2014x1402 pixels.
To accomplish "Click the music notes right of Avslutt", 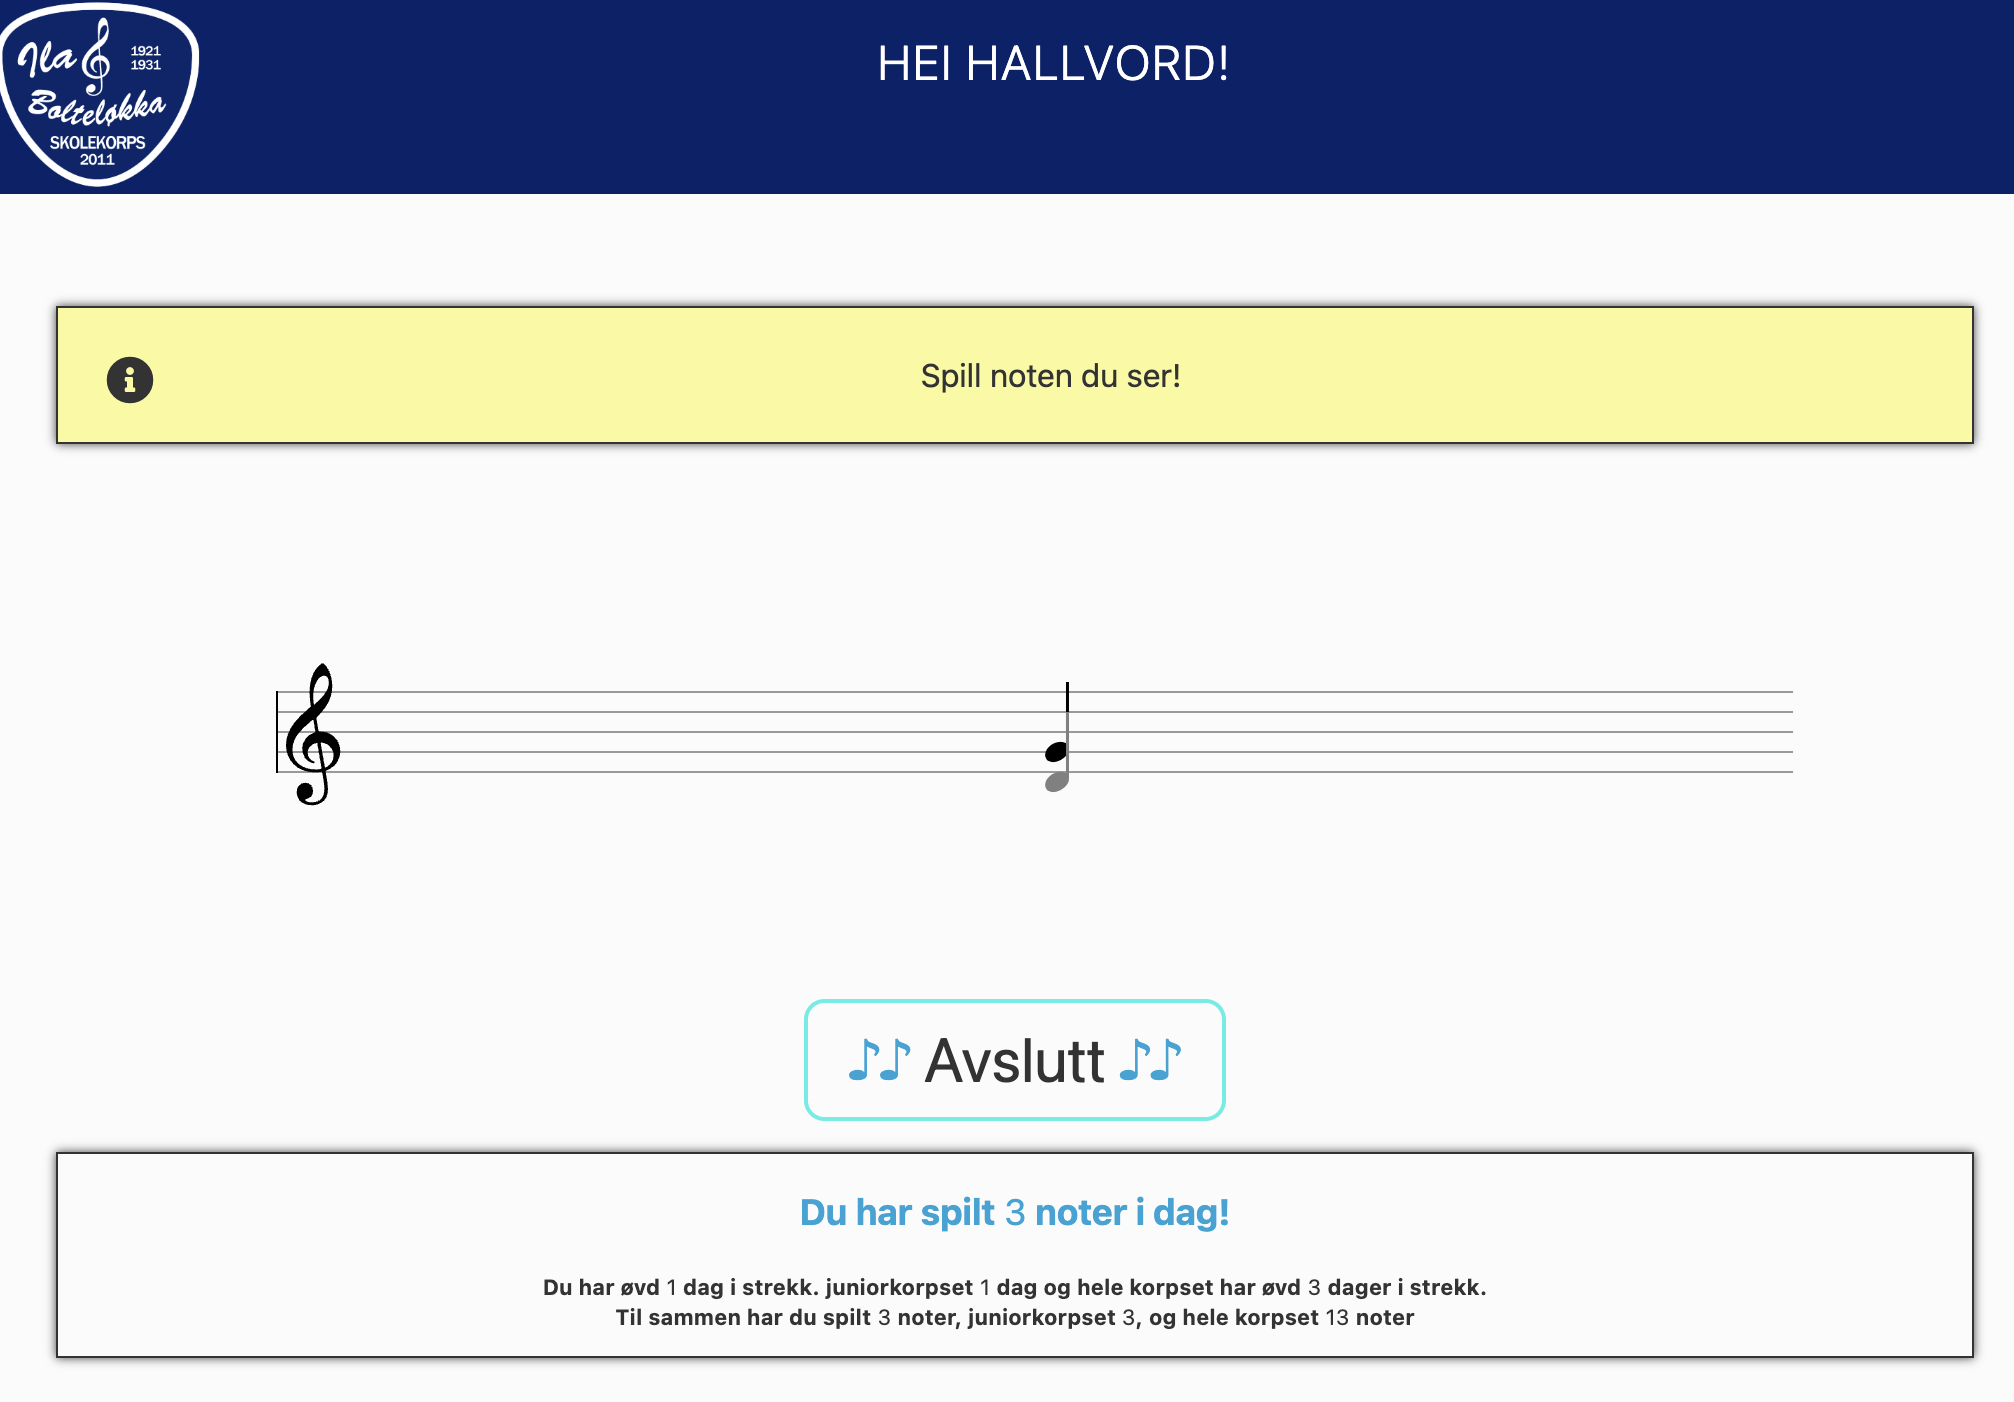I will [1150, 1060].
